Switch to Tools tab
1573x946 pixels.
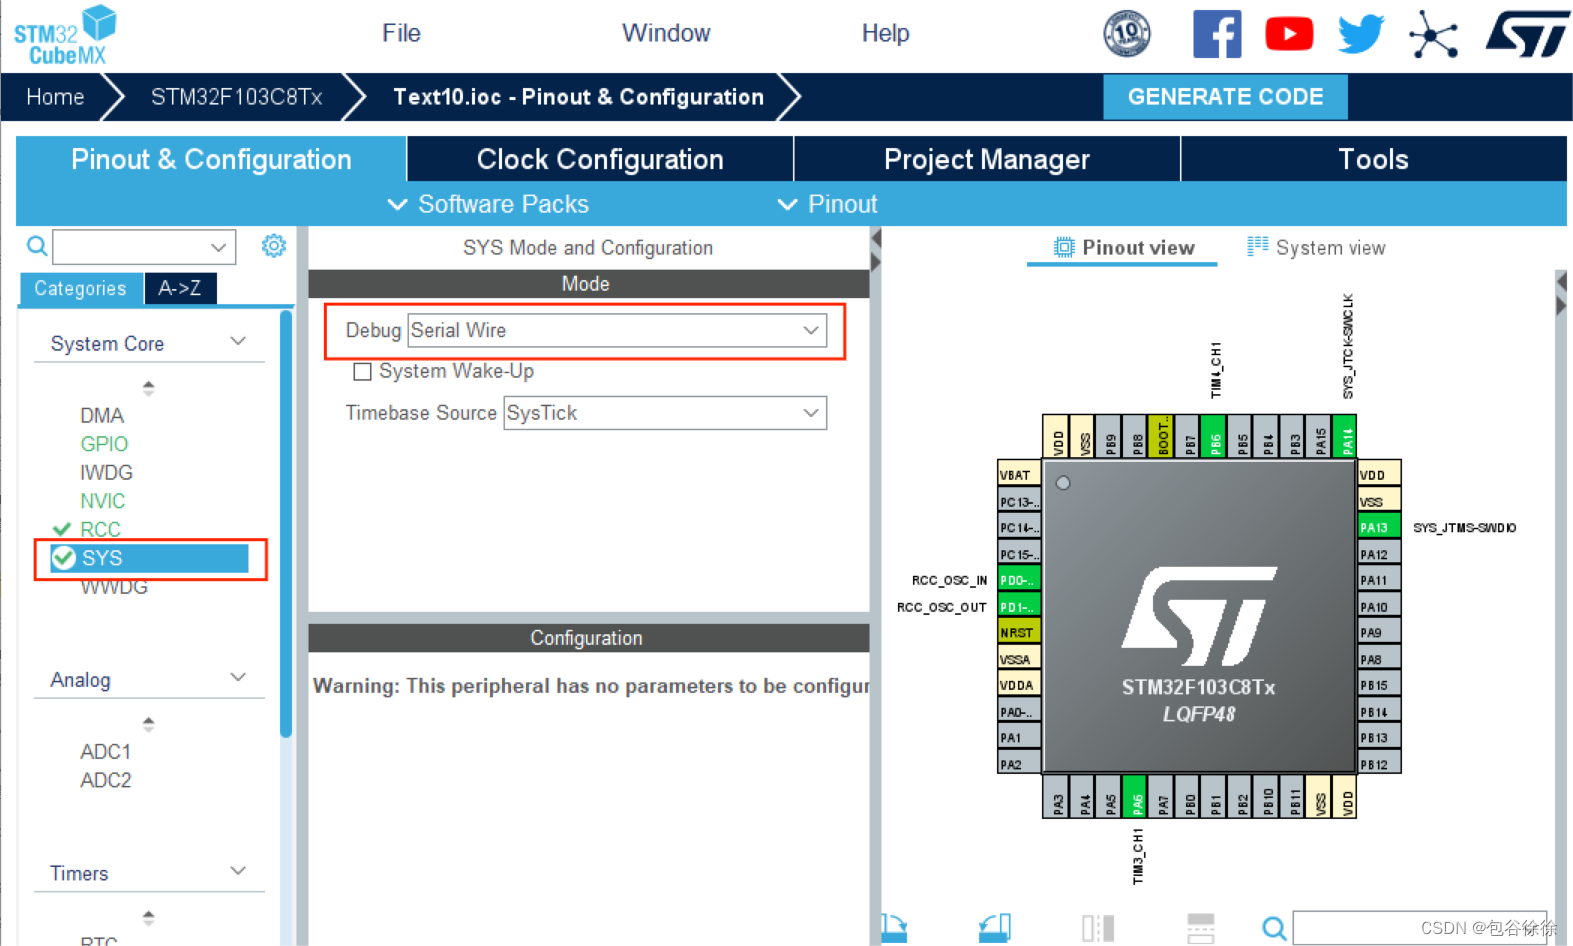point(1374,159)
